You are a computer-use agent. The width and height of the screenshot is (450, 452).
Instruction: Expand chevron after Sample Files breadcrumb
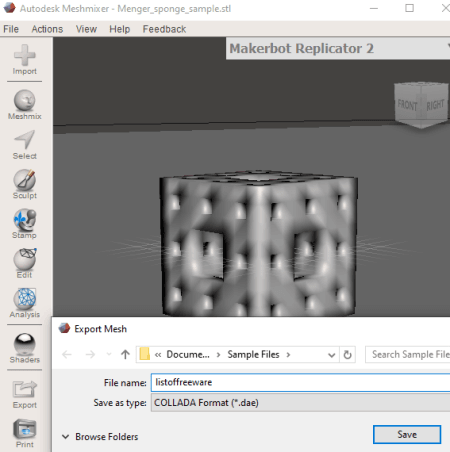coord(288,355)
